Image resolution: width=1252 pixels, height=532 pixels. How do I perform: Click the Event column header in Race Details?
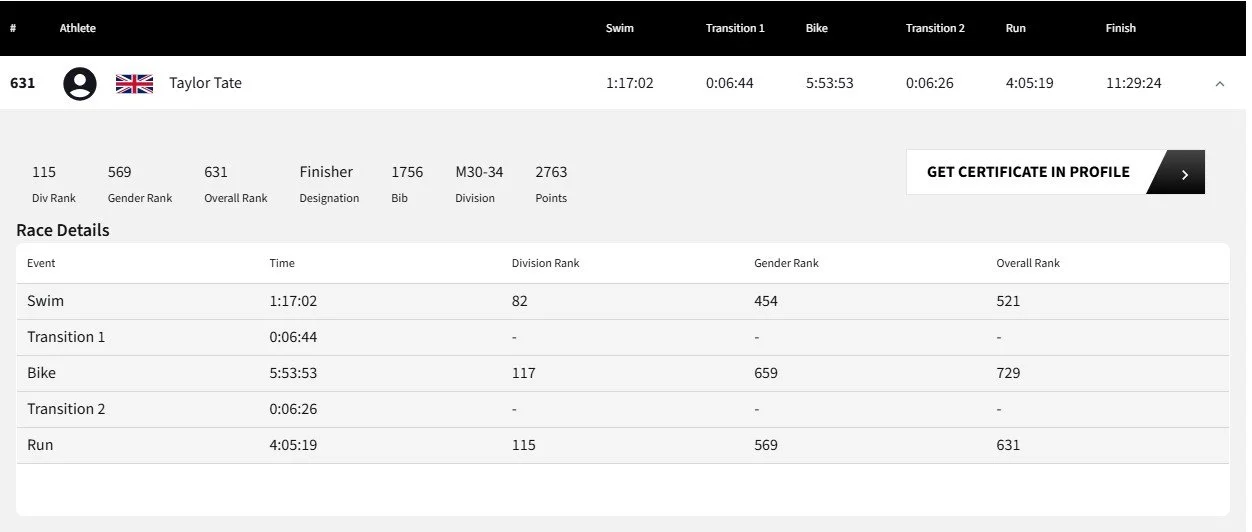41,263
